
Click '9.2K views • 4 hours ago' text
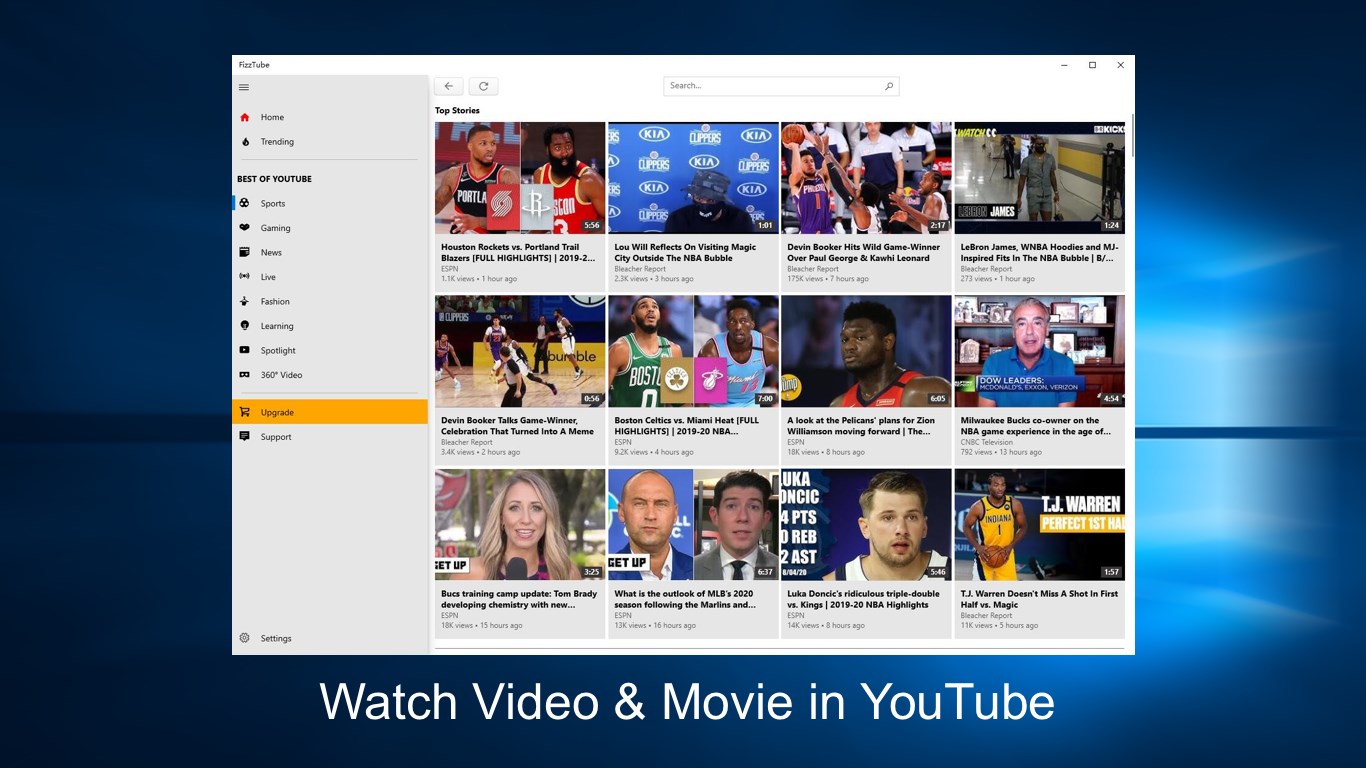pos(654,452)
